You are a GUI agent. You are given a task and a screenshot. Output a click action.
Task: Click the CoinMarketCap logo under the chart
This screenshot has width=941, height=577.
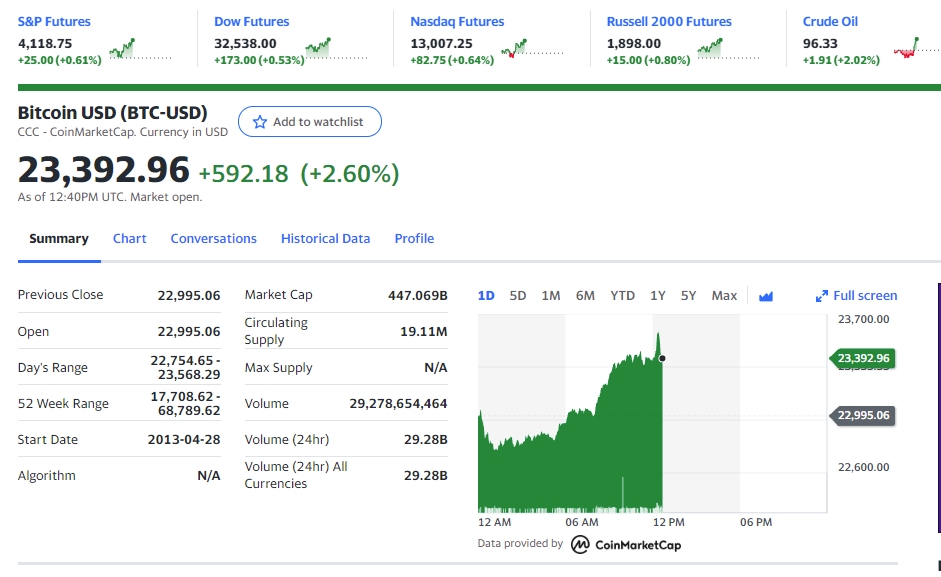pos(626,545)
